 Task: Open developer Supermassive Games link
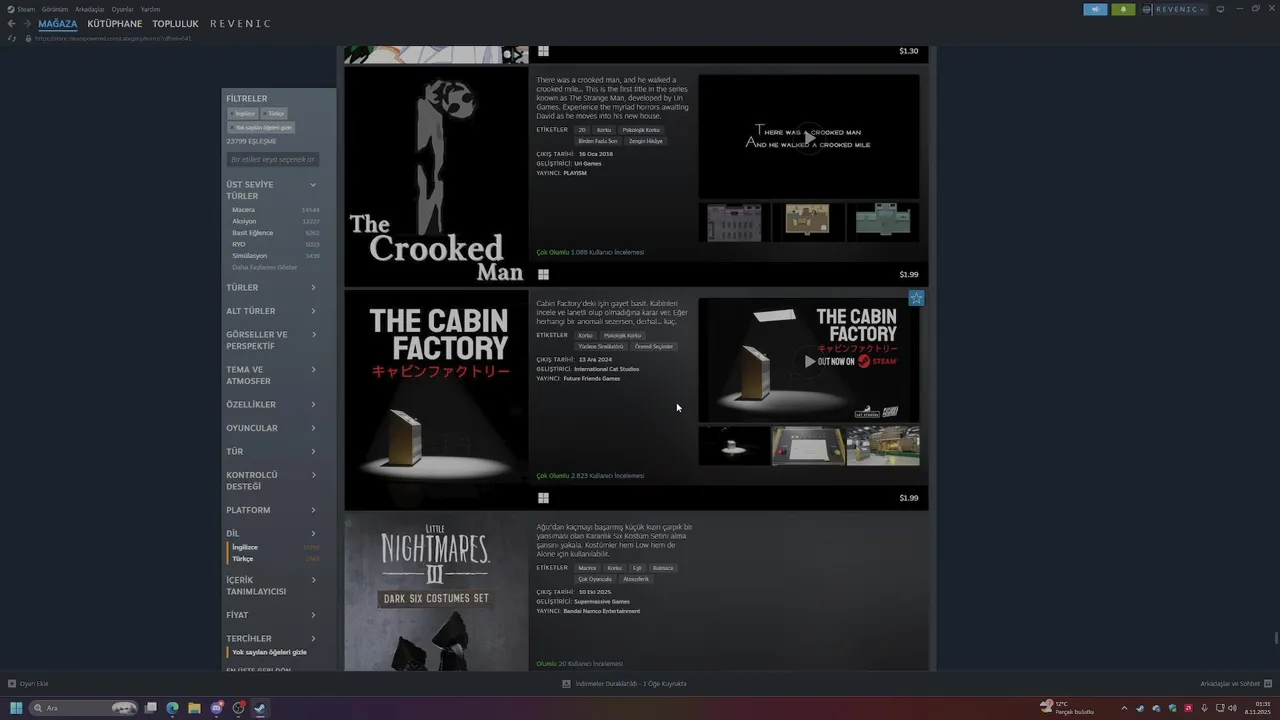[602, 602]
